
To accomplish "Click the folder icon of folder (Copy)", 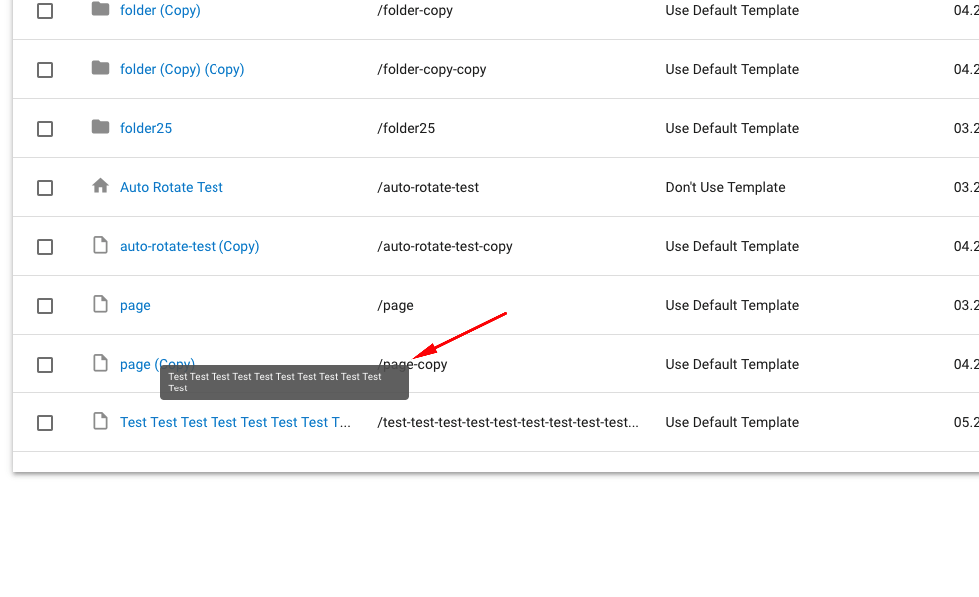I will 101,9.
